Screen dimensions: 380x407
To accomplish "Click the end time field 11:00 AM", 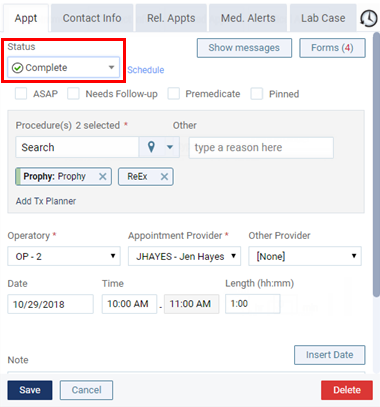I will click(x=192, y=304).
